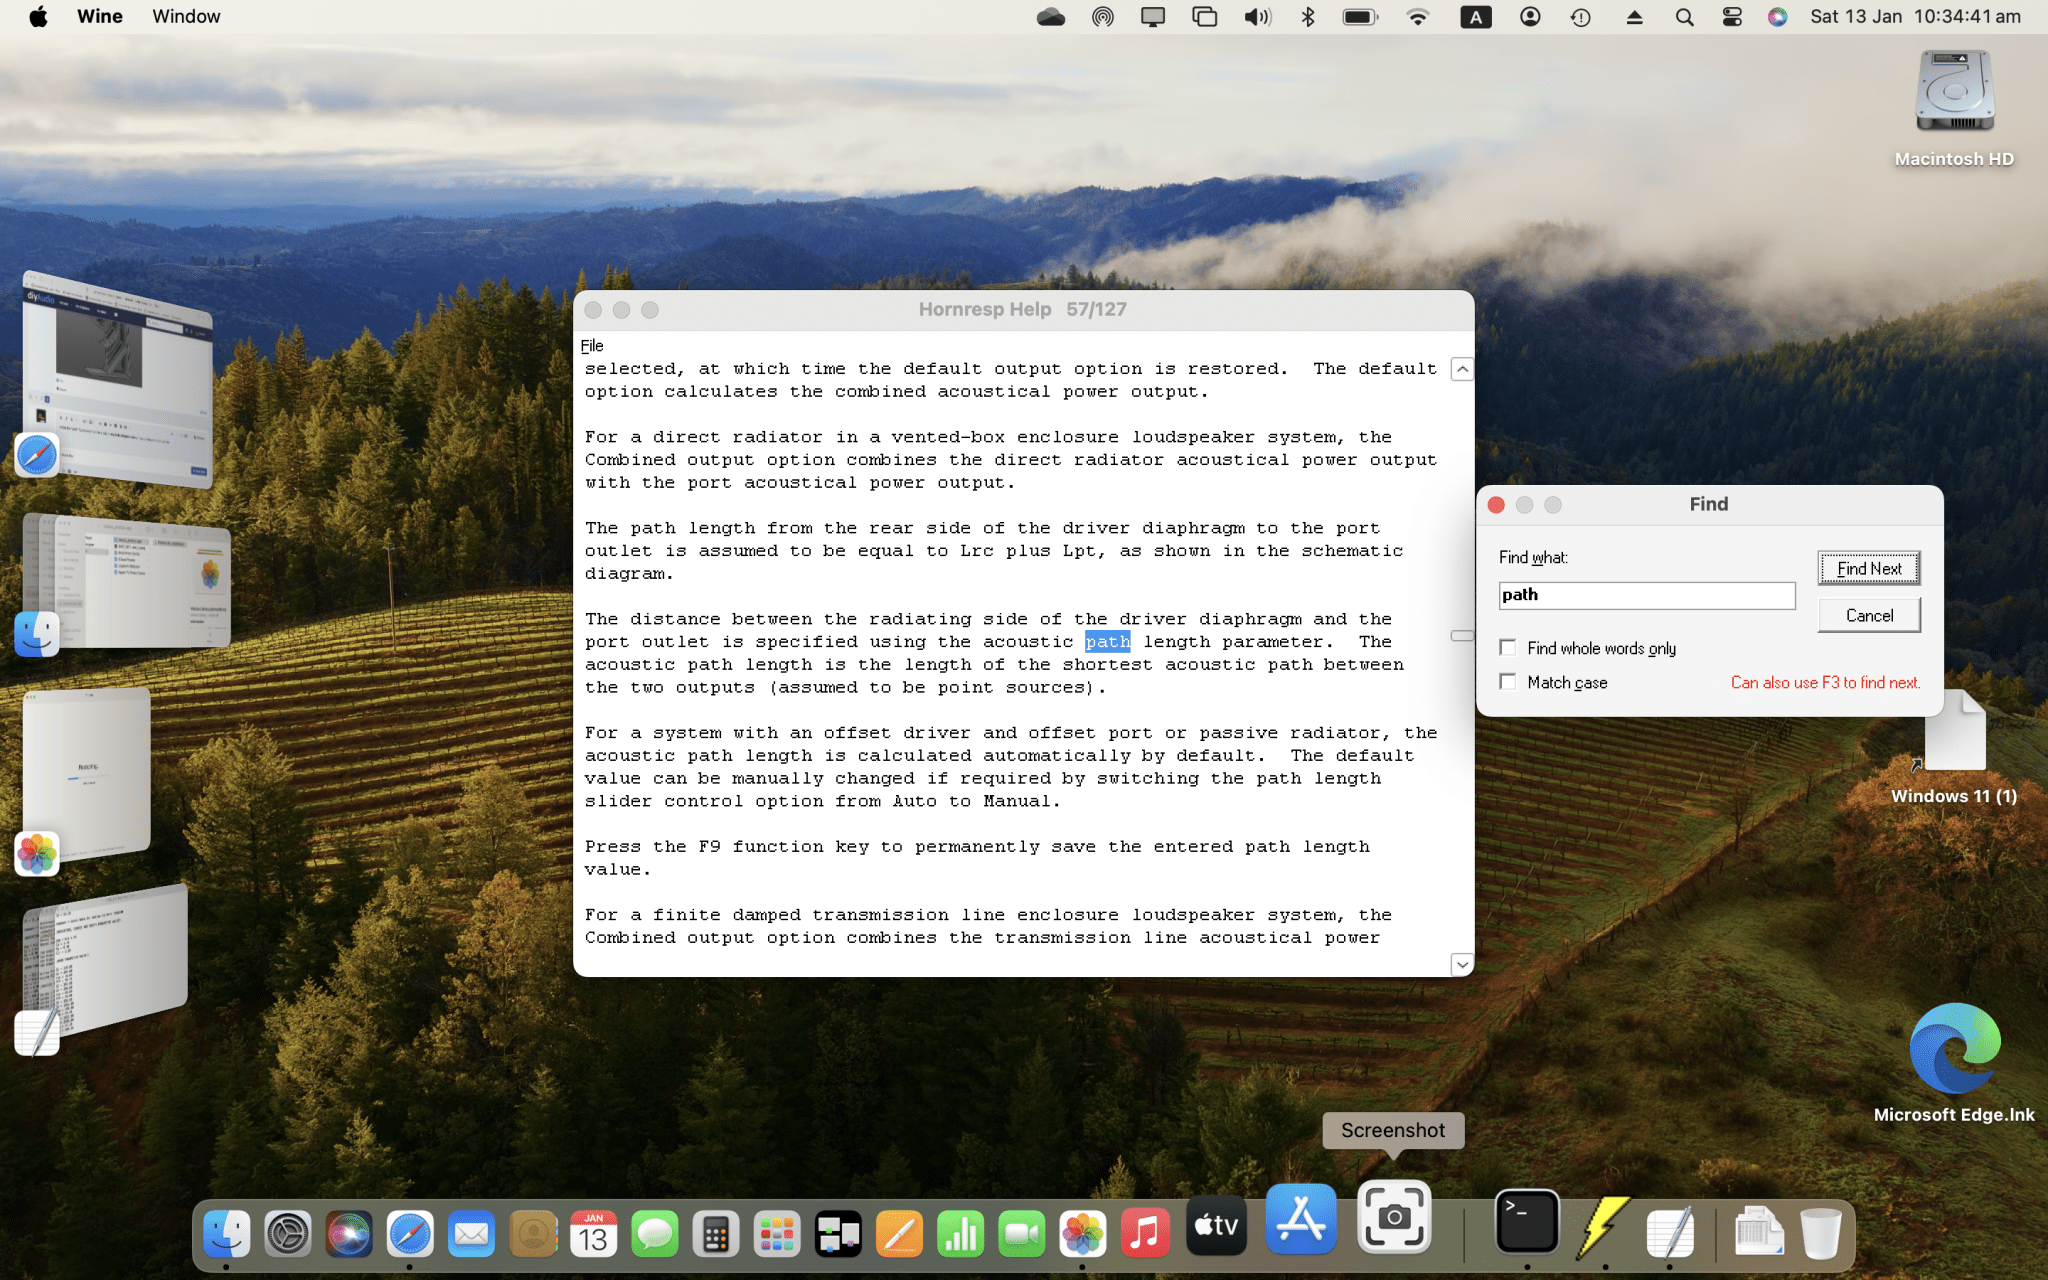
Task: Close the Find dialog with red button
Action: coord(1496,505)
